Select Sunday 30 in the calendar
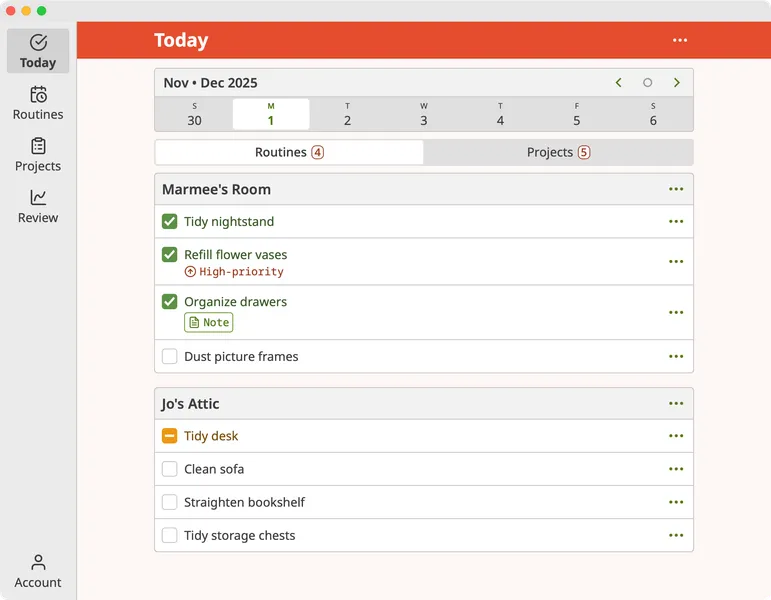The image size is (771, 600). (x=194, y=115)
